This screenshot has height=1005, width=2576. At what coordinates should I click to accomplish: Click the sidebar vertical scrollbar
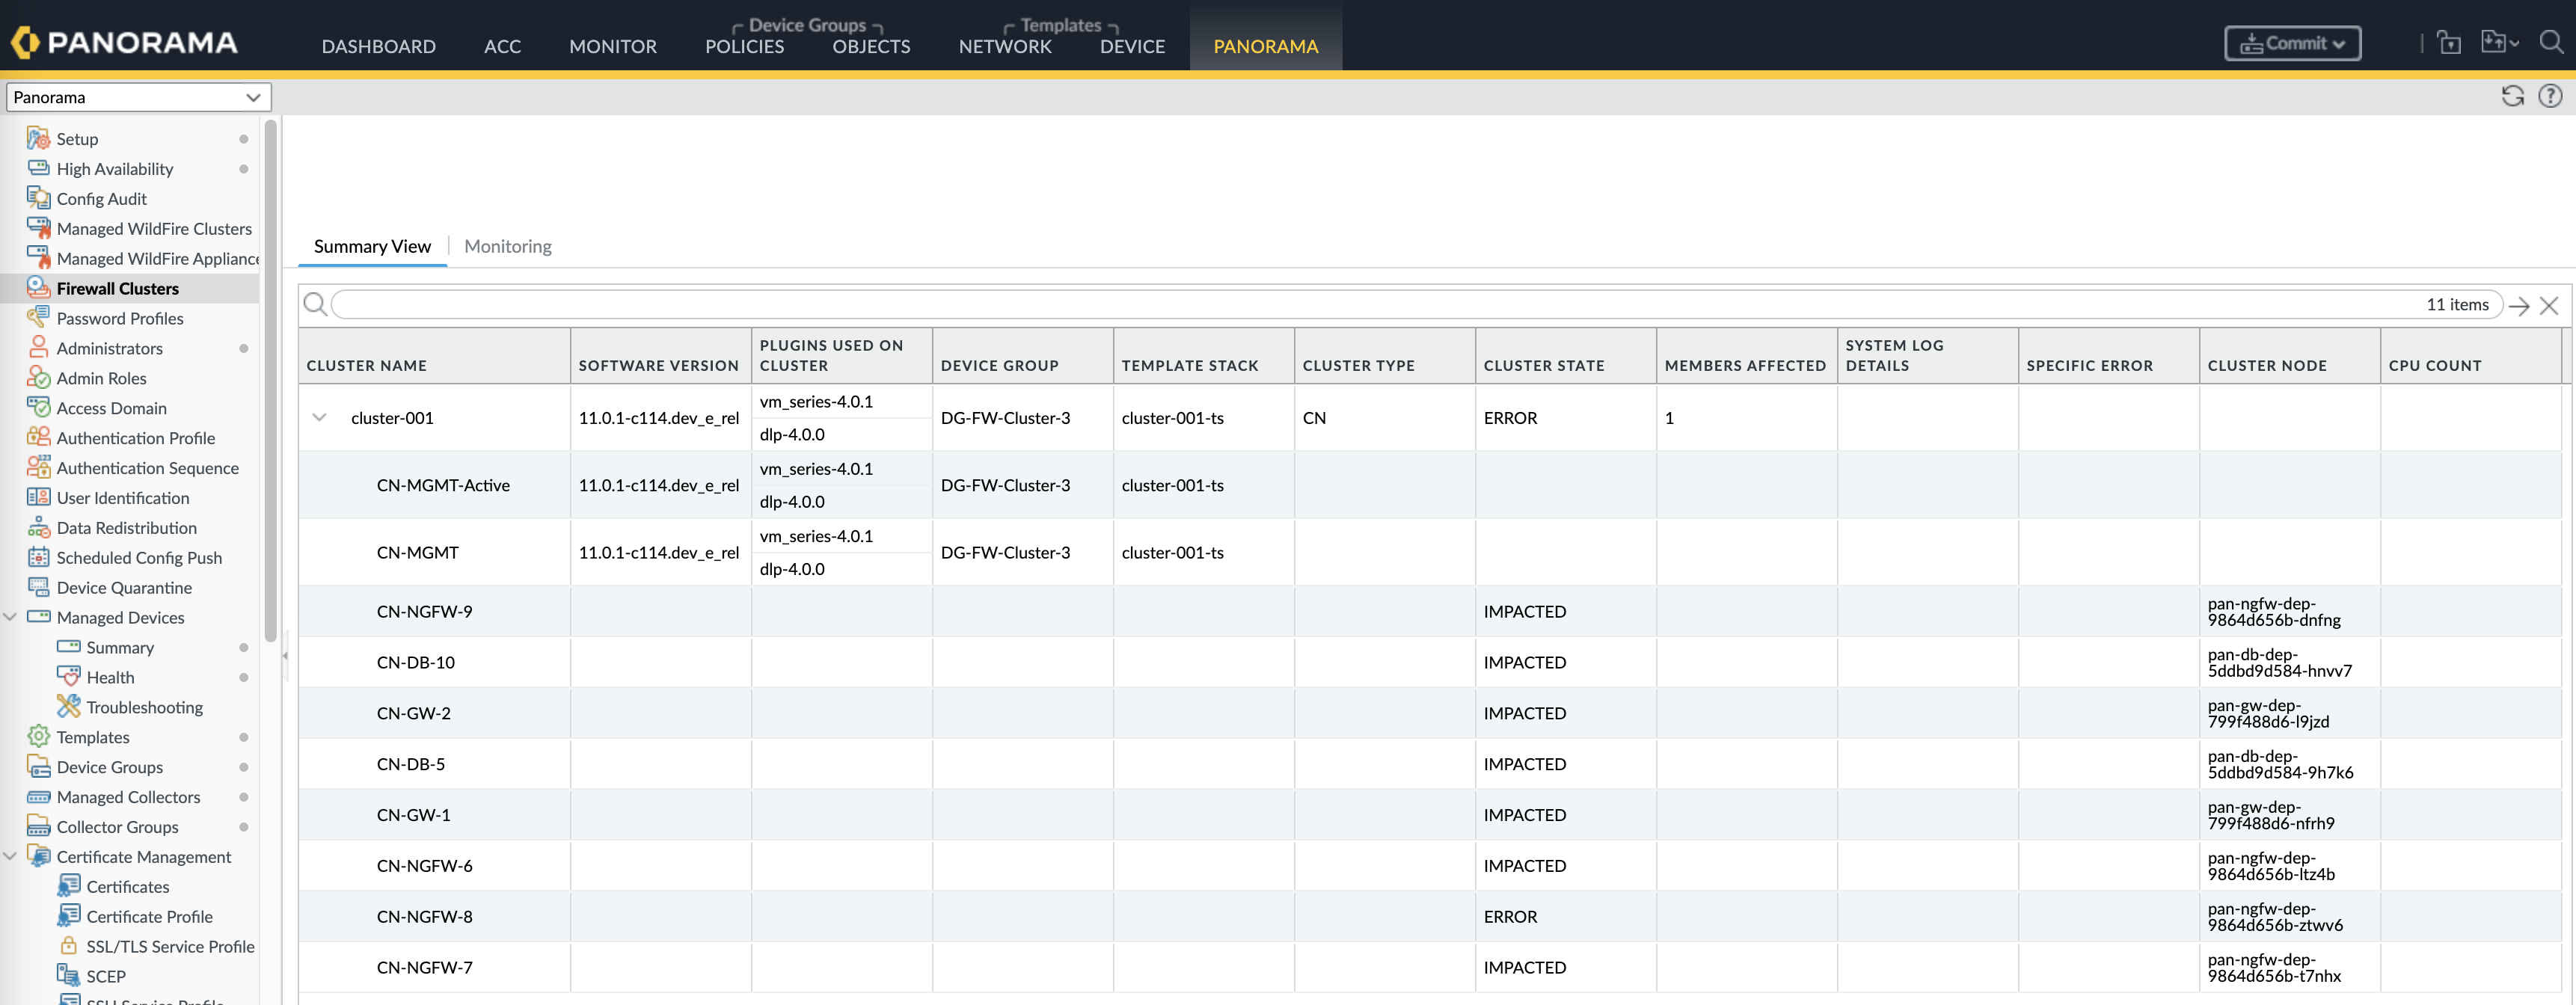pyautogui.click(x=269, y=380)
